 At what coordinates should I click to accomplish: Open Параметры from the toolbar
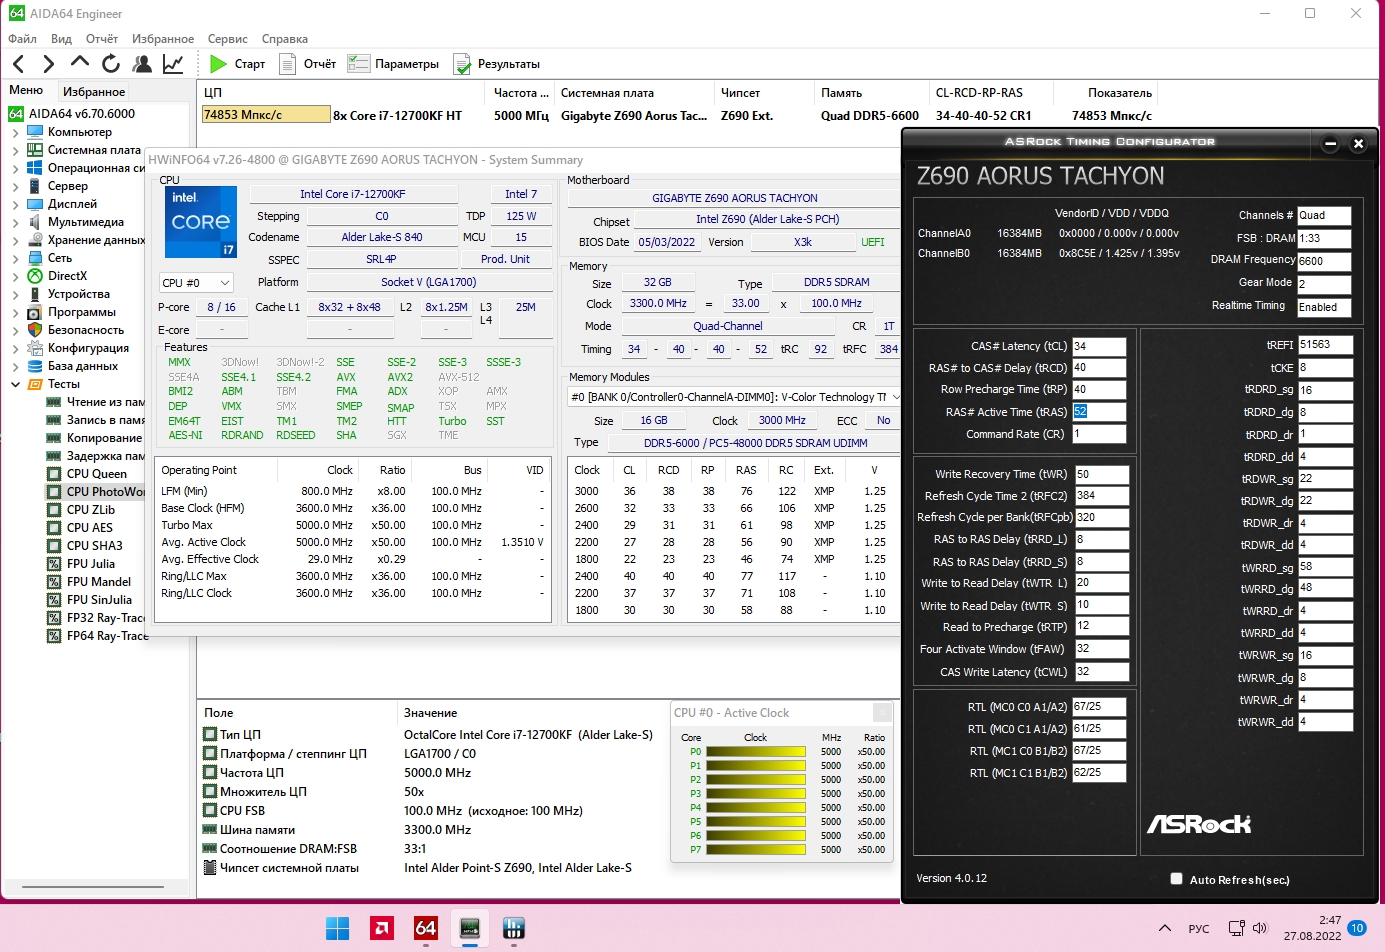(393, 64)
